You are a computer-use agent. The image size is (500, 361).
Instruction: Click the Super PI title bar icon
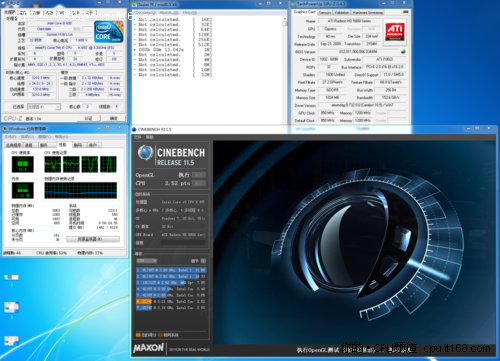pos(135,4)
